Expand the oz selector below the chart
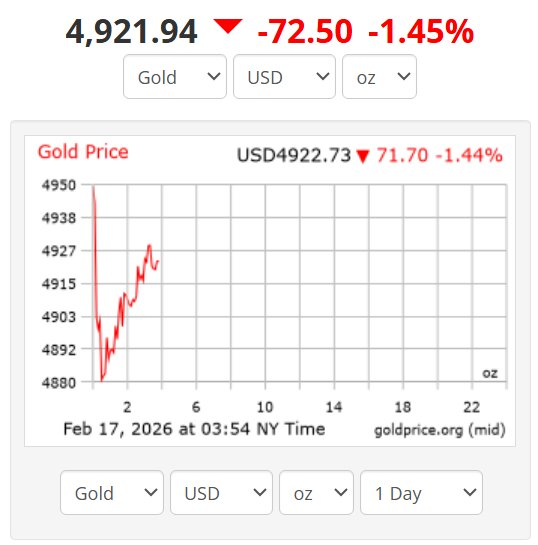Image resolution: width=538 pixels, height=545 pixels. [316, 493]
